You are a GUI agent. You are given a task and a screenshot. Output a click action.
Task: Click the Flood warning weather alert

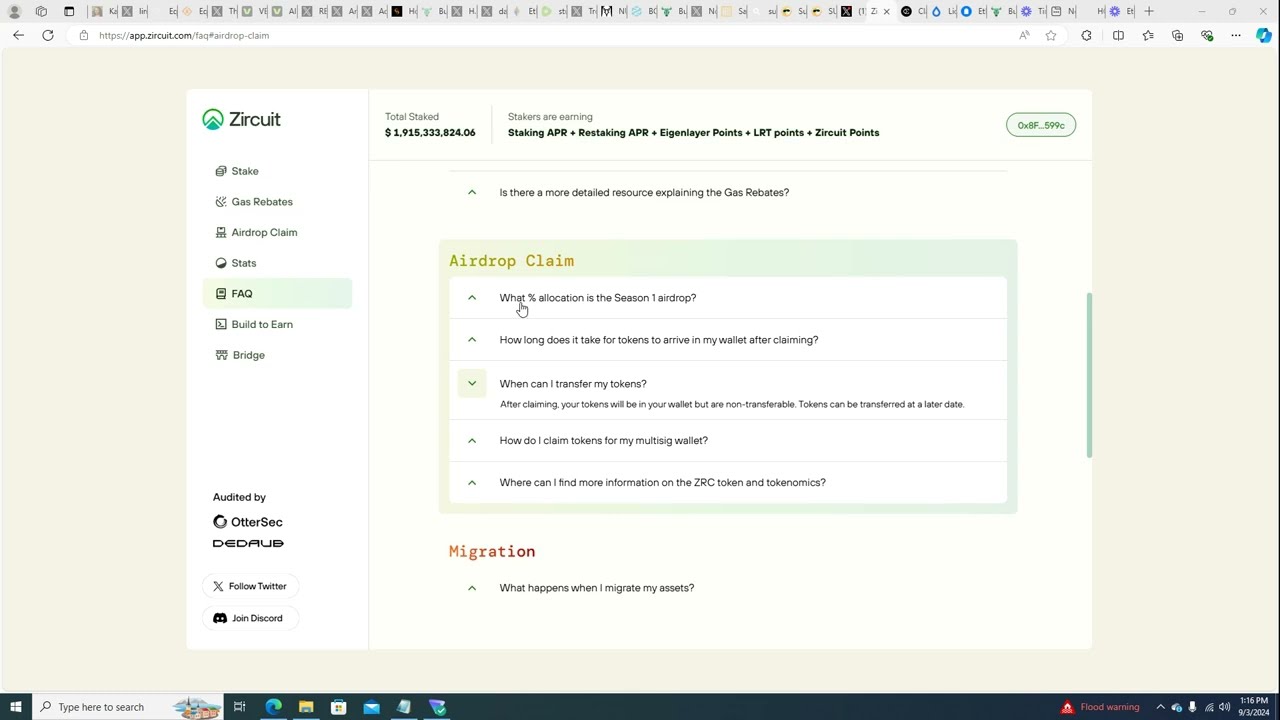1100,707
